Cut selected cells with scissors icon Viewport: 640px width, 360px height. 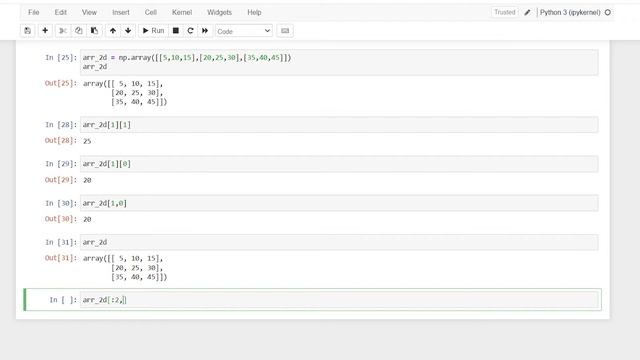[x=63, y=31]
